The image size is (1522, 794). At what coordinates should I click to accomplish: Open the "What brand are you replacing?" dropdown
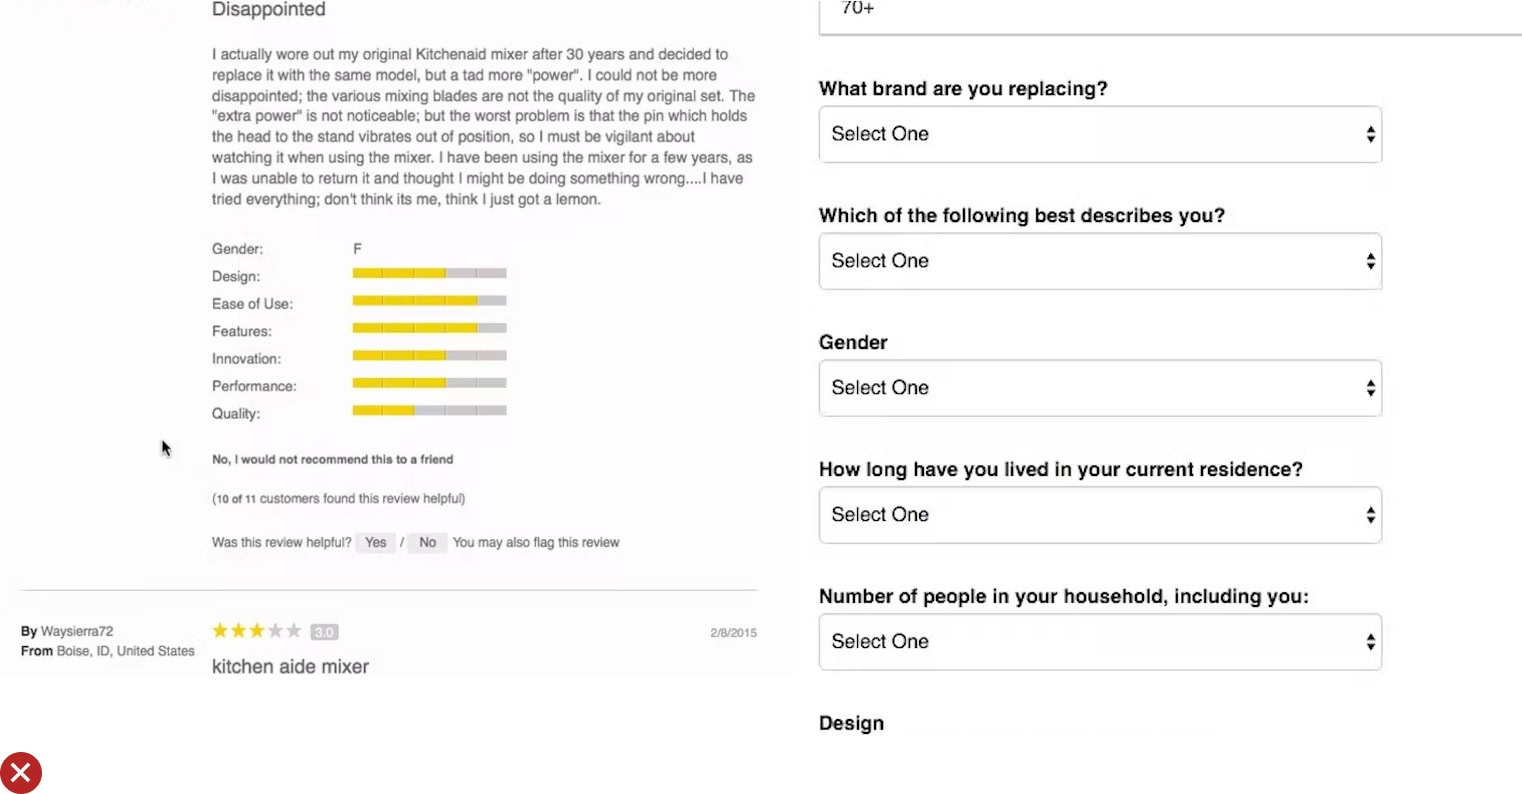tap(1099, 134)
